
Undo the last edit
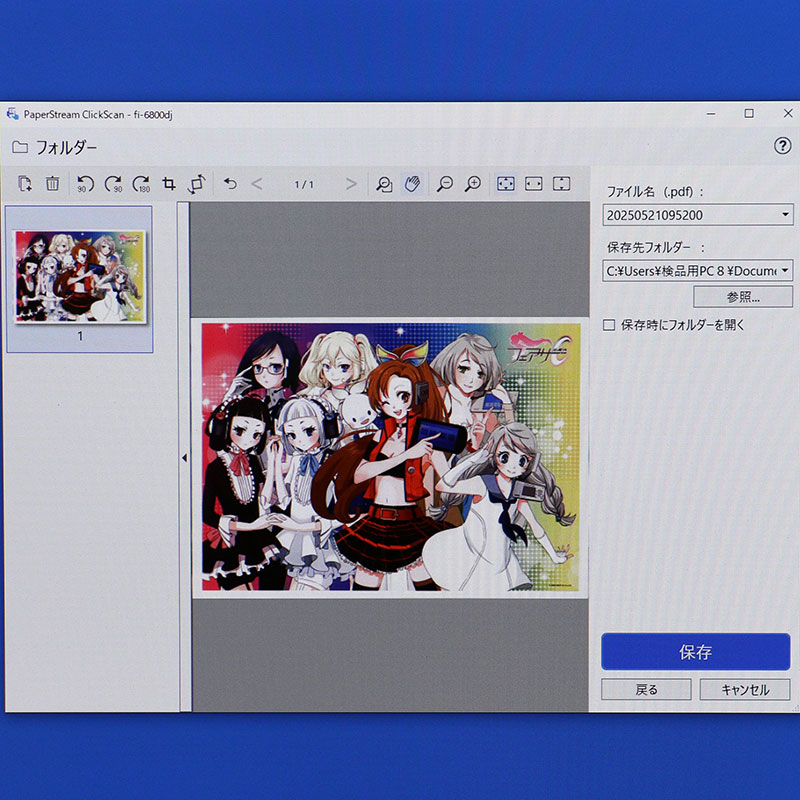230,185
